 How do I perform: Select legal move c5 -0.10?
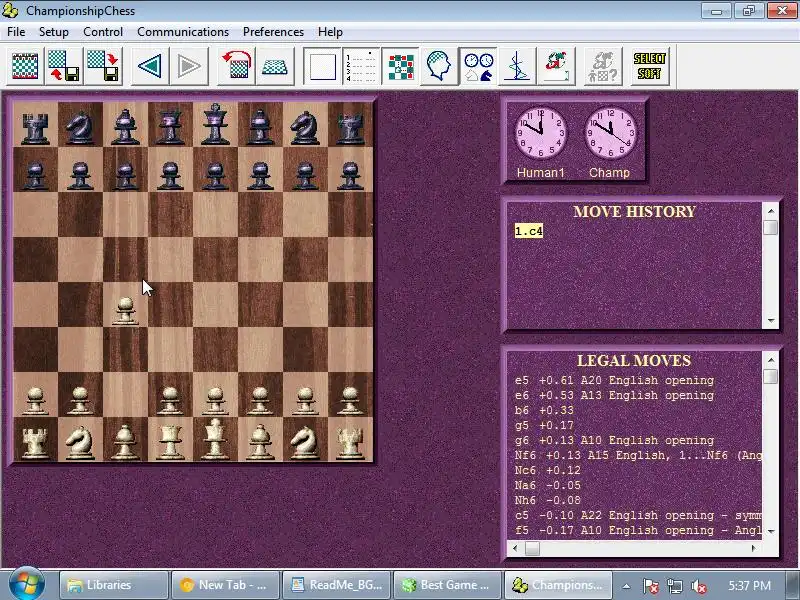[638, 515]
